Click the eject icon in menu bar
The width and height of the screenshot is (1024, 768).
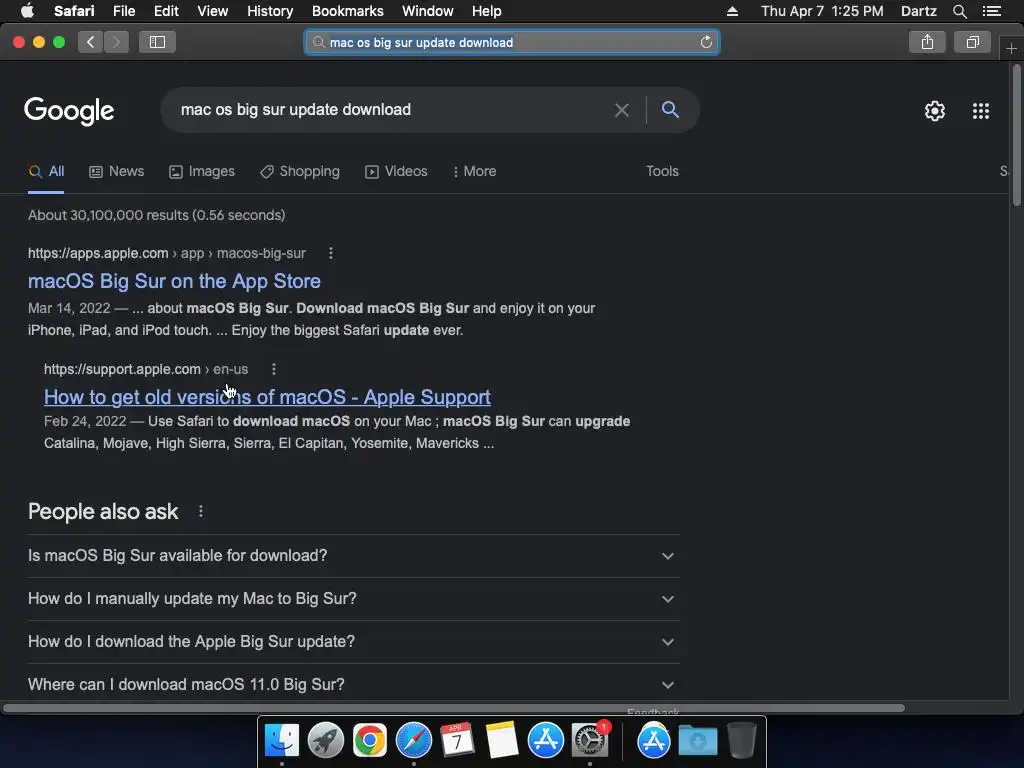point(732,11)
